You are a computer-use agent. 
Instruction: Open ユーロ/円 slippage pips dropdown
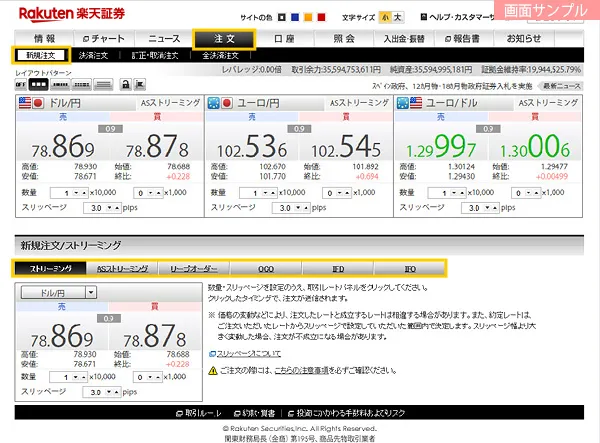pyautogui.click(x=285, y=207)
